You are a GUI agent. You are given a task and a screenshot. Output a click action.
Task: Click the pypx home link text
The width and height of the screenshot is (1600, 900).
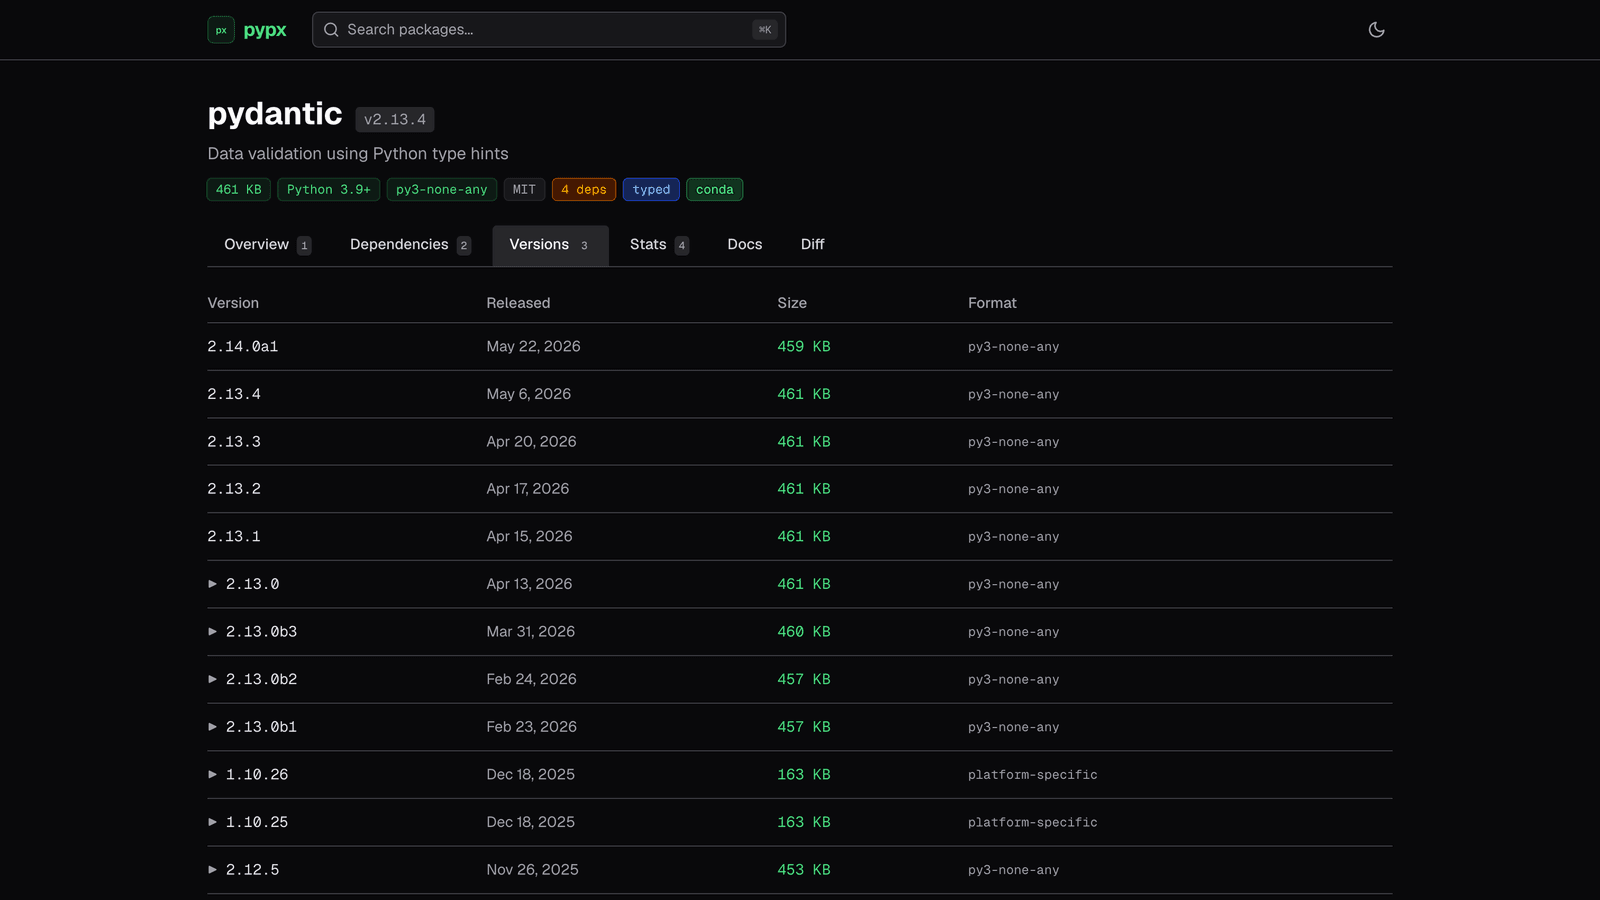coord(265,30)
